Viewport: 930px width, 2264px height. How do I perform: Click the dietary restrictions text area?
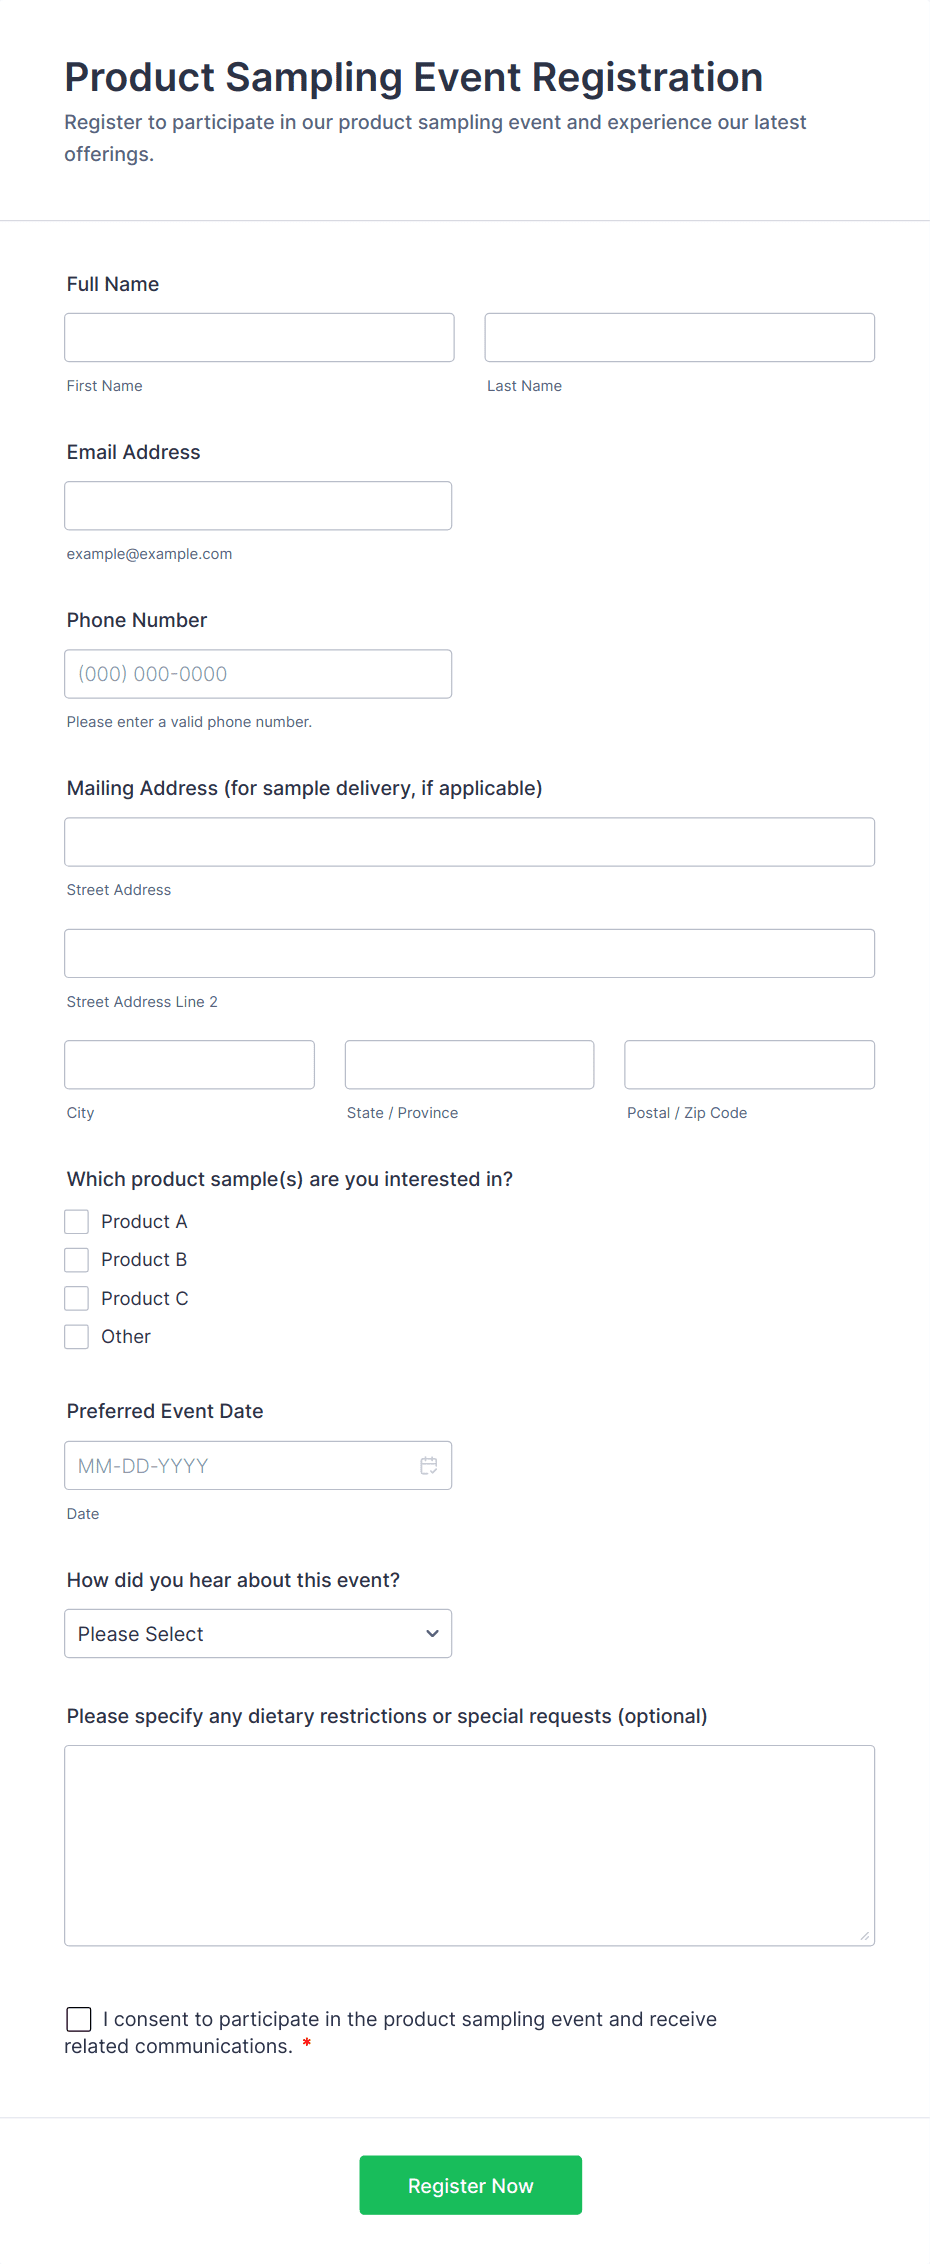point(469,1845)
